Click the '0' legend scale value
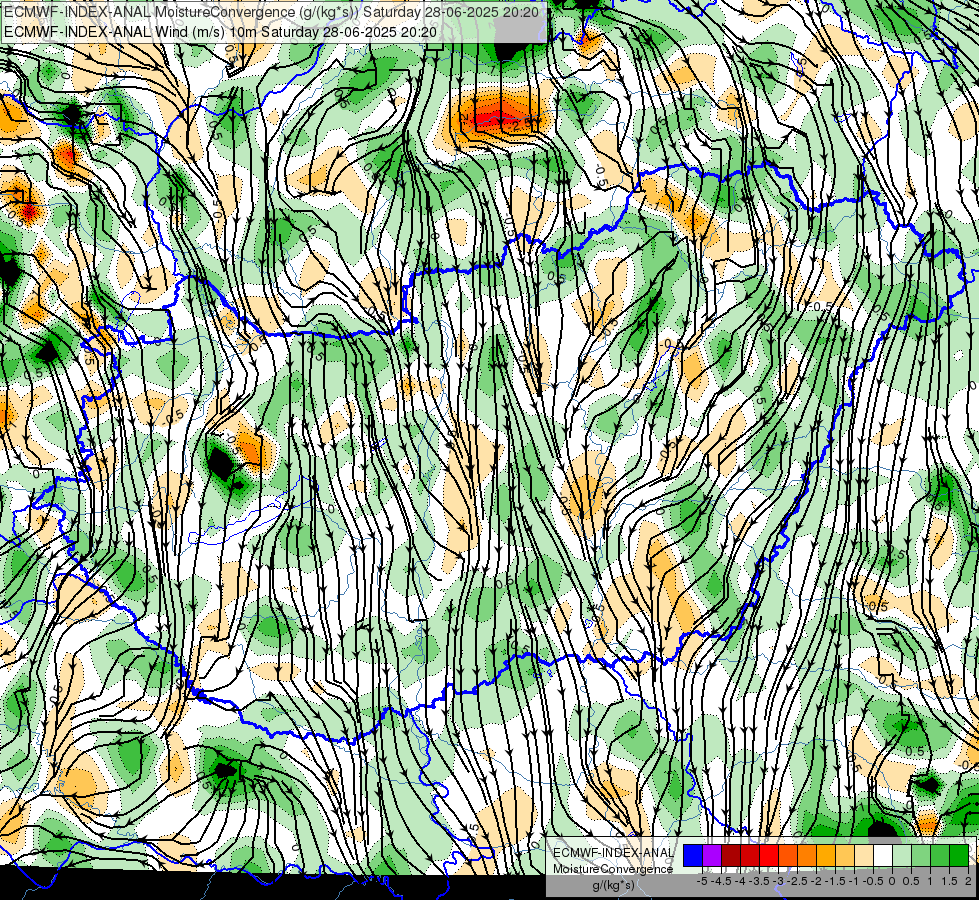 pos(892,881)
